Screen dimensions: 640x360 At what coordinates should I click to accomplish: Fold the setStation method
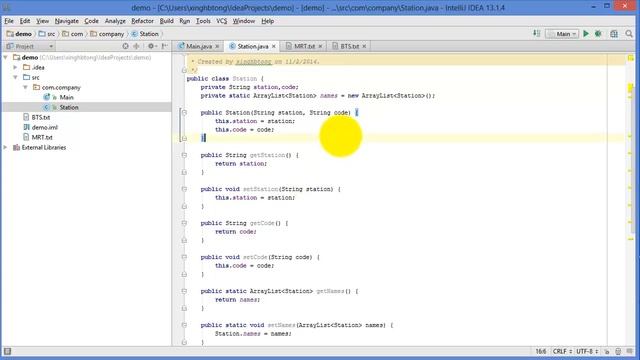[184, 189]
